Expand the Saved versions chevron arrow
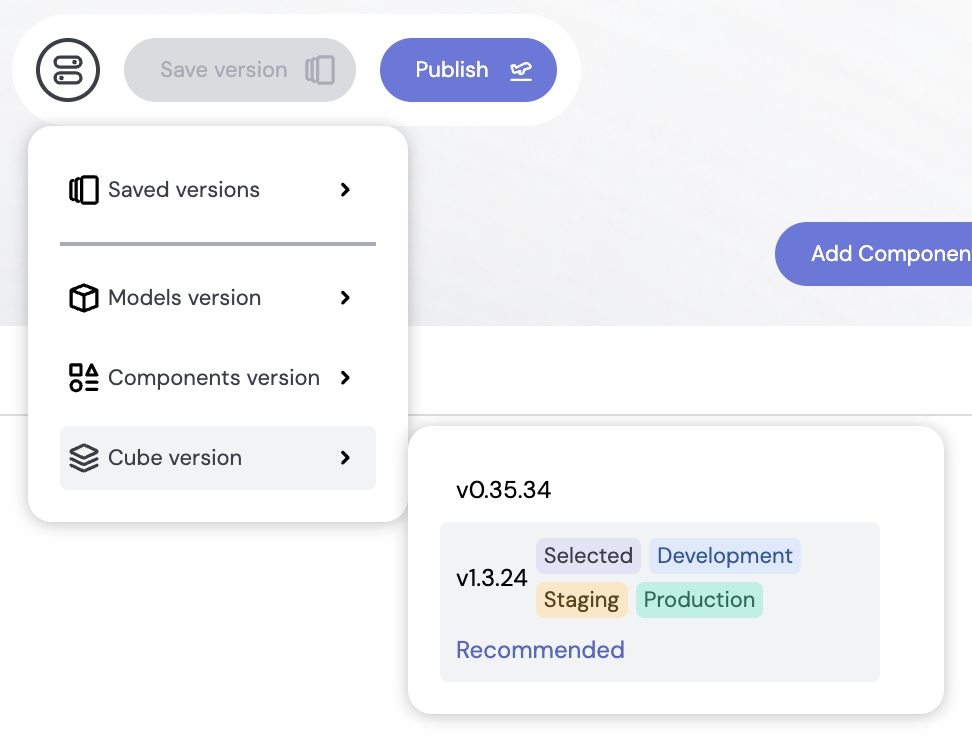This screenshot has width=972, height=752. (x=345, y=190)
